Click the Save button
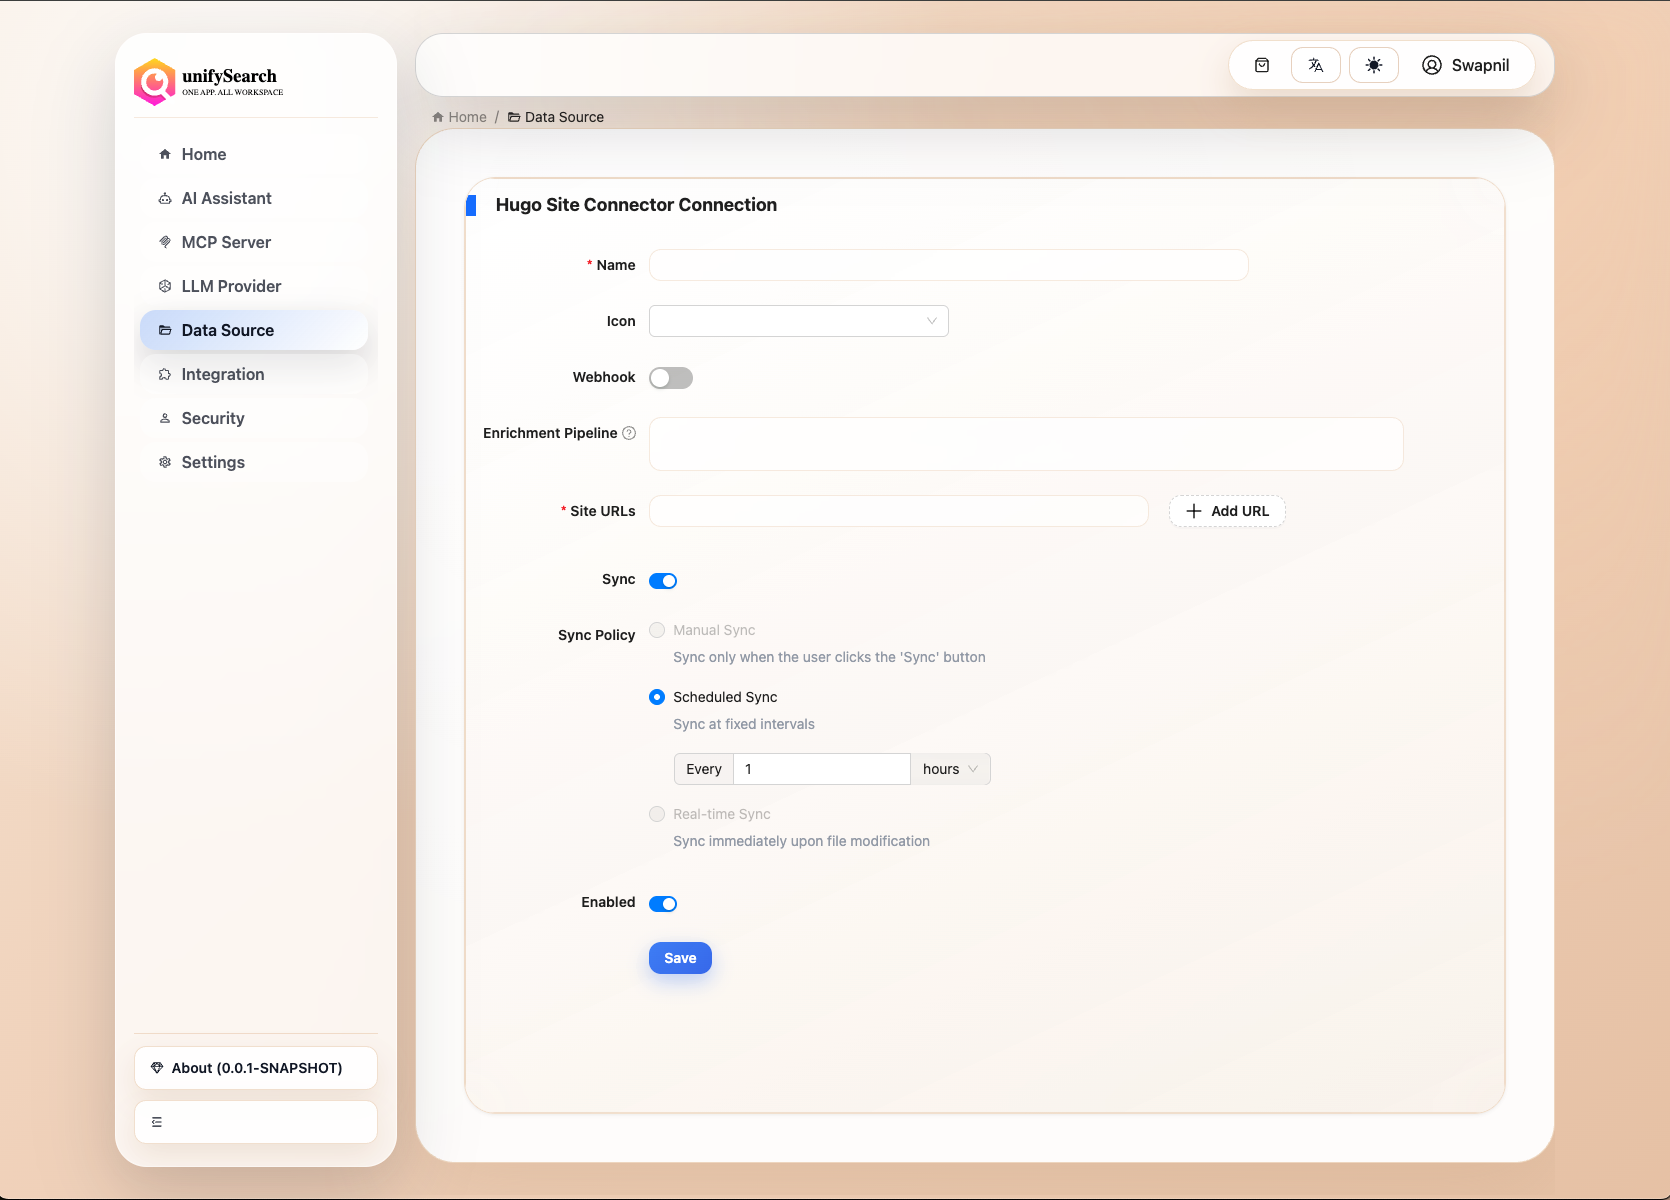The width and height of the screenshot is (1670, 1200). [680, 958]
